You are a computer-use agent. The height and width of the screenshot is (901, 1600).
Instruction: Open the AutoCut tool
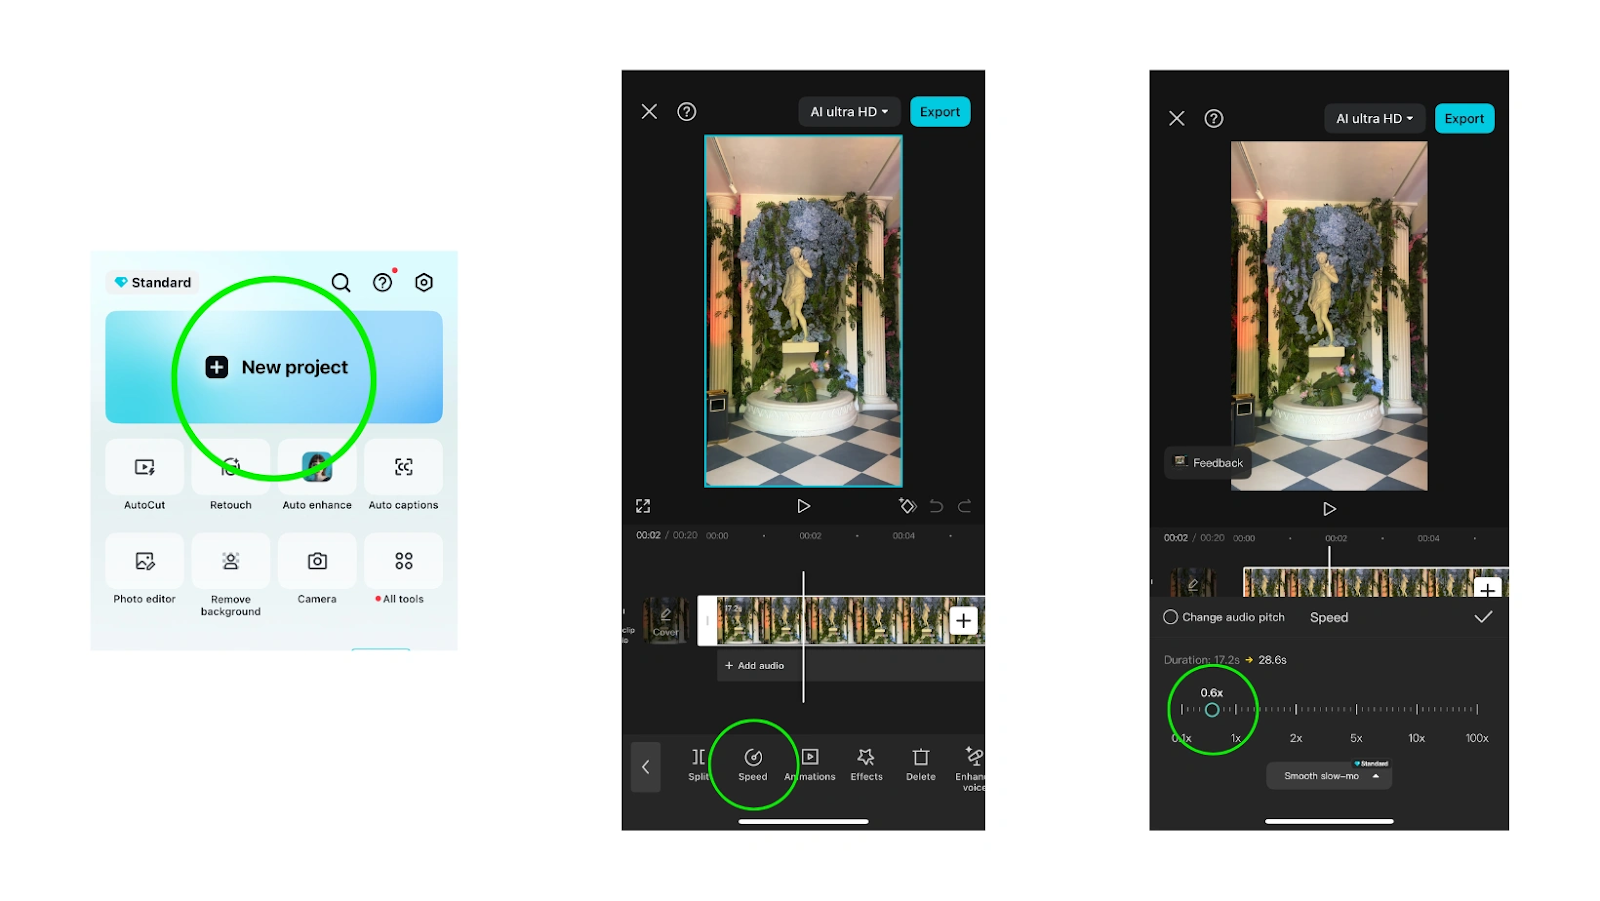point(145,477)
